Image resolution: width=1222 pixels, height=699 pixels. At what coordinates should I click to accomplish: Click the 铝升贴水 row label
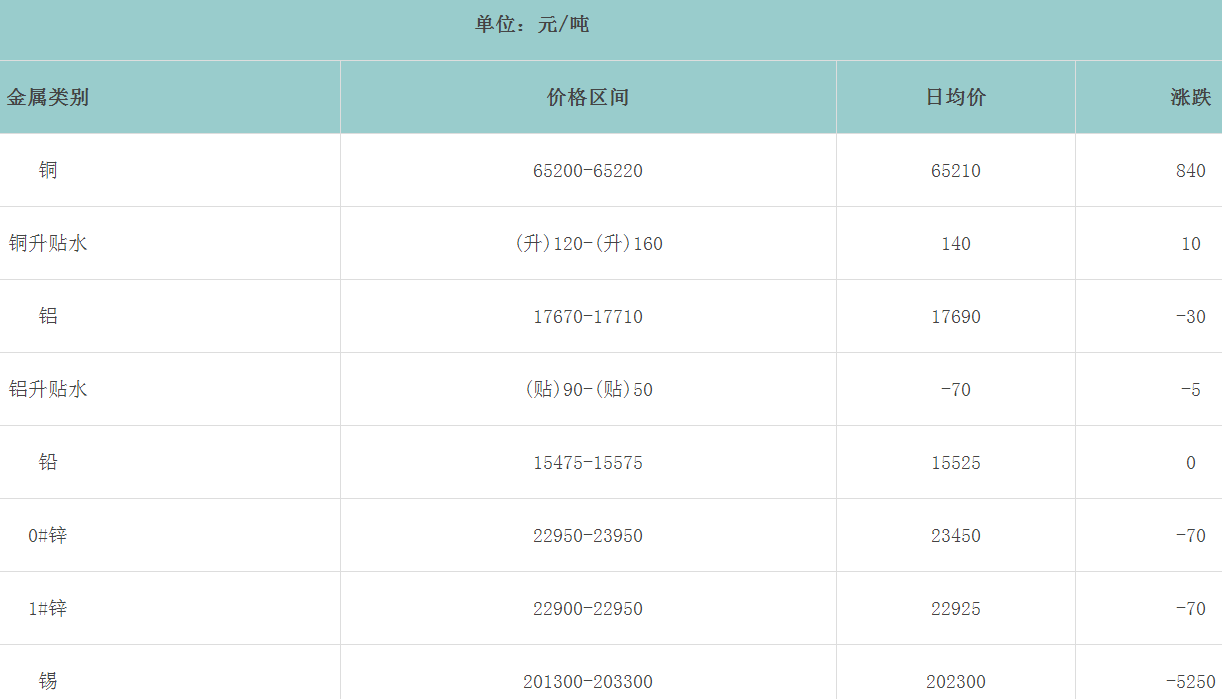(x=48, y=389)
